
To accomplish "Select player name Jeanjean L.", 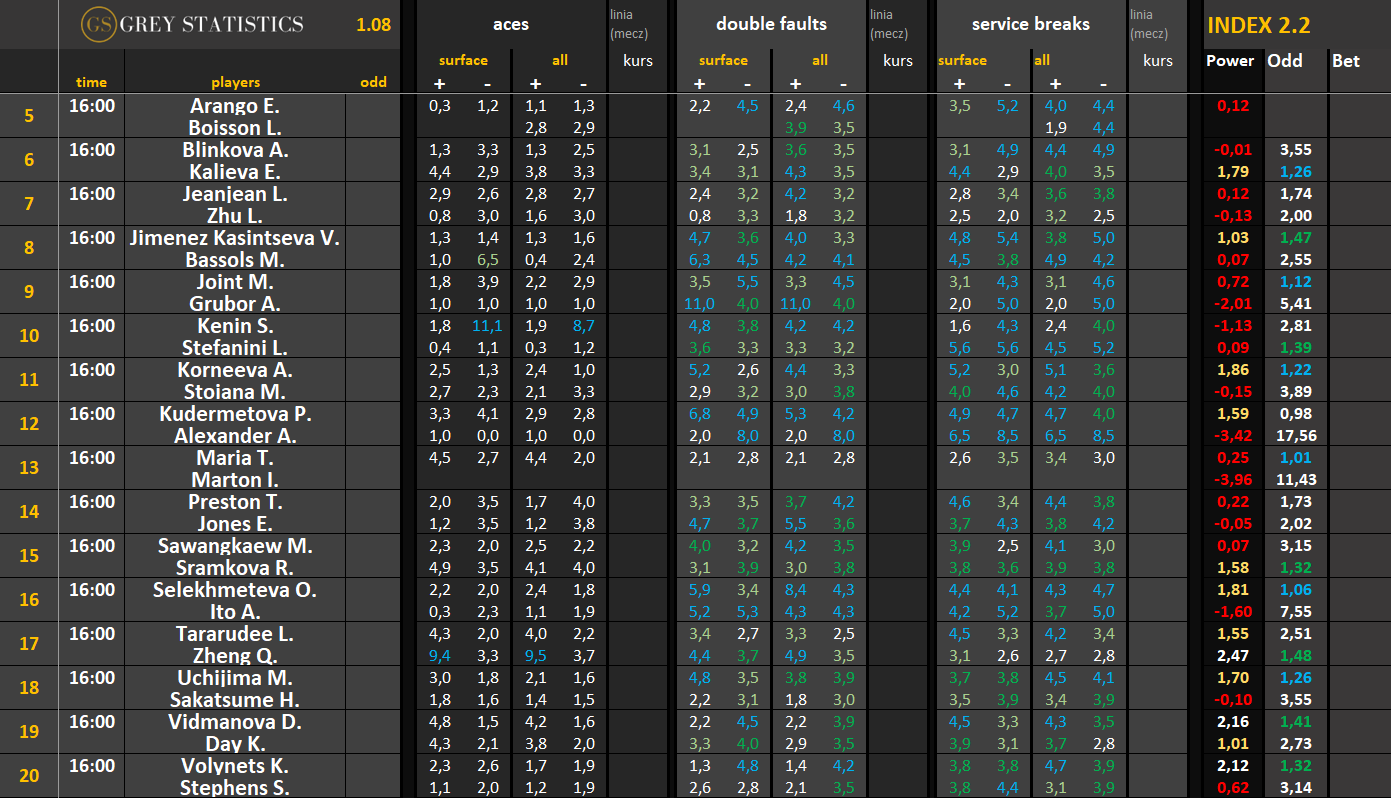I will [x=235, y=194].
